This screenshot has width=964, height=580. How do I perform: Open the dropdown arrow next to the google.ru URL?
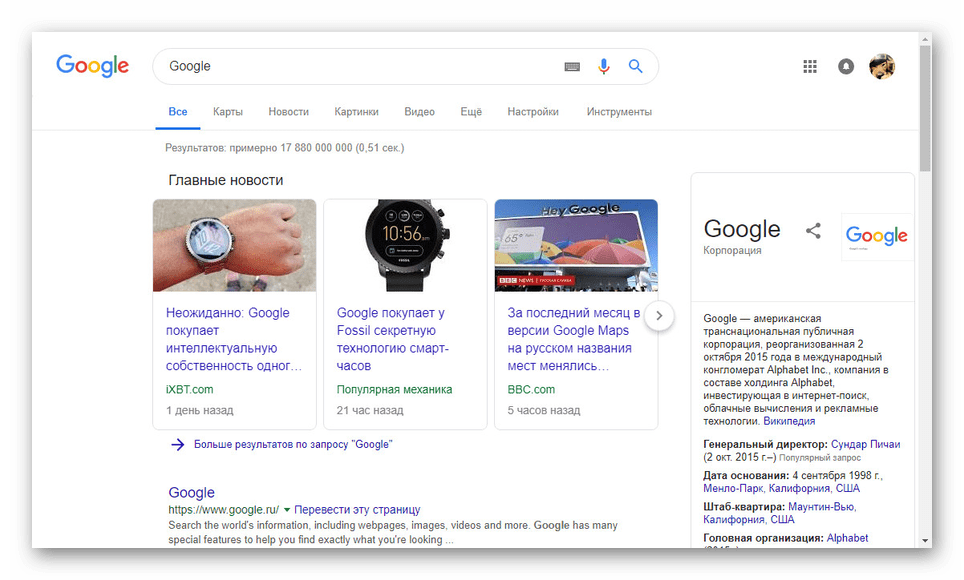click(x=286, y=510)
